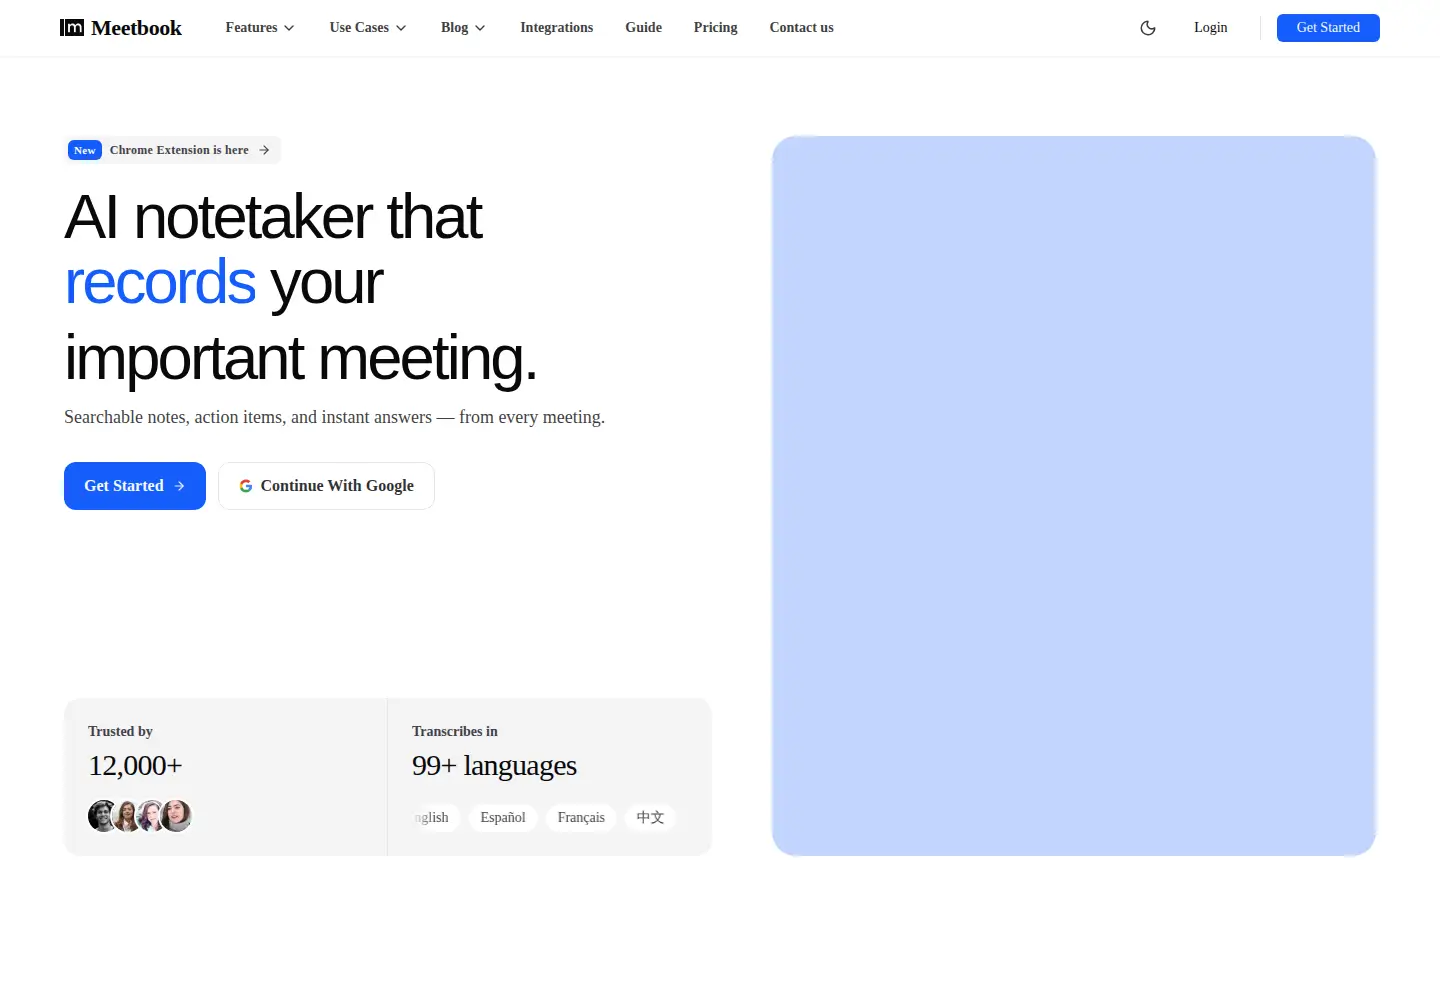Image resolution: width=1440 pixels, height=1000 pixels.
Task: Click the "Trusted by" label
Action: [120, 731]
